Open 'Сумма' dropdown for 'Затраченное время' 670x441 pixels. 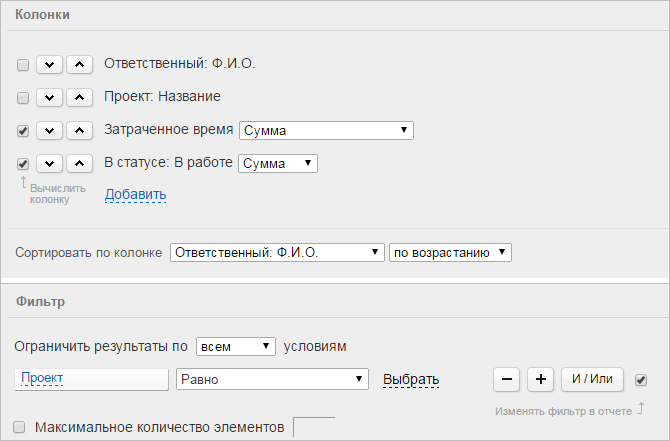pyautogui.click(x=326, y=130)
